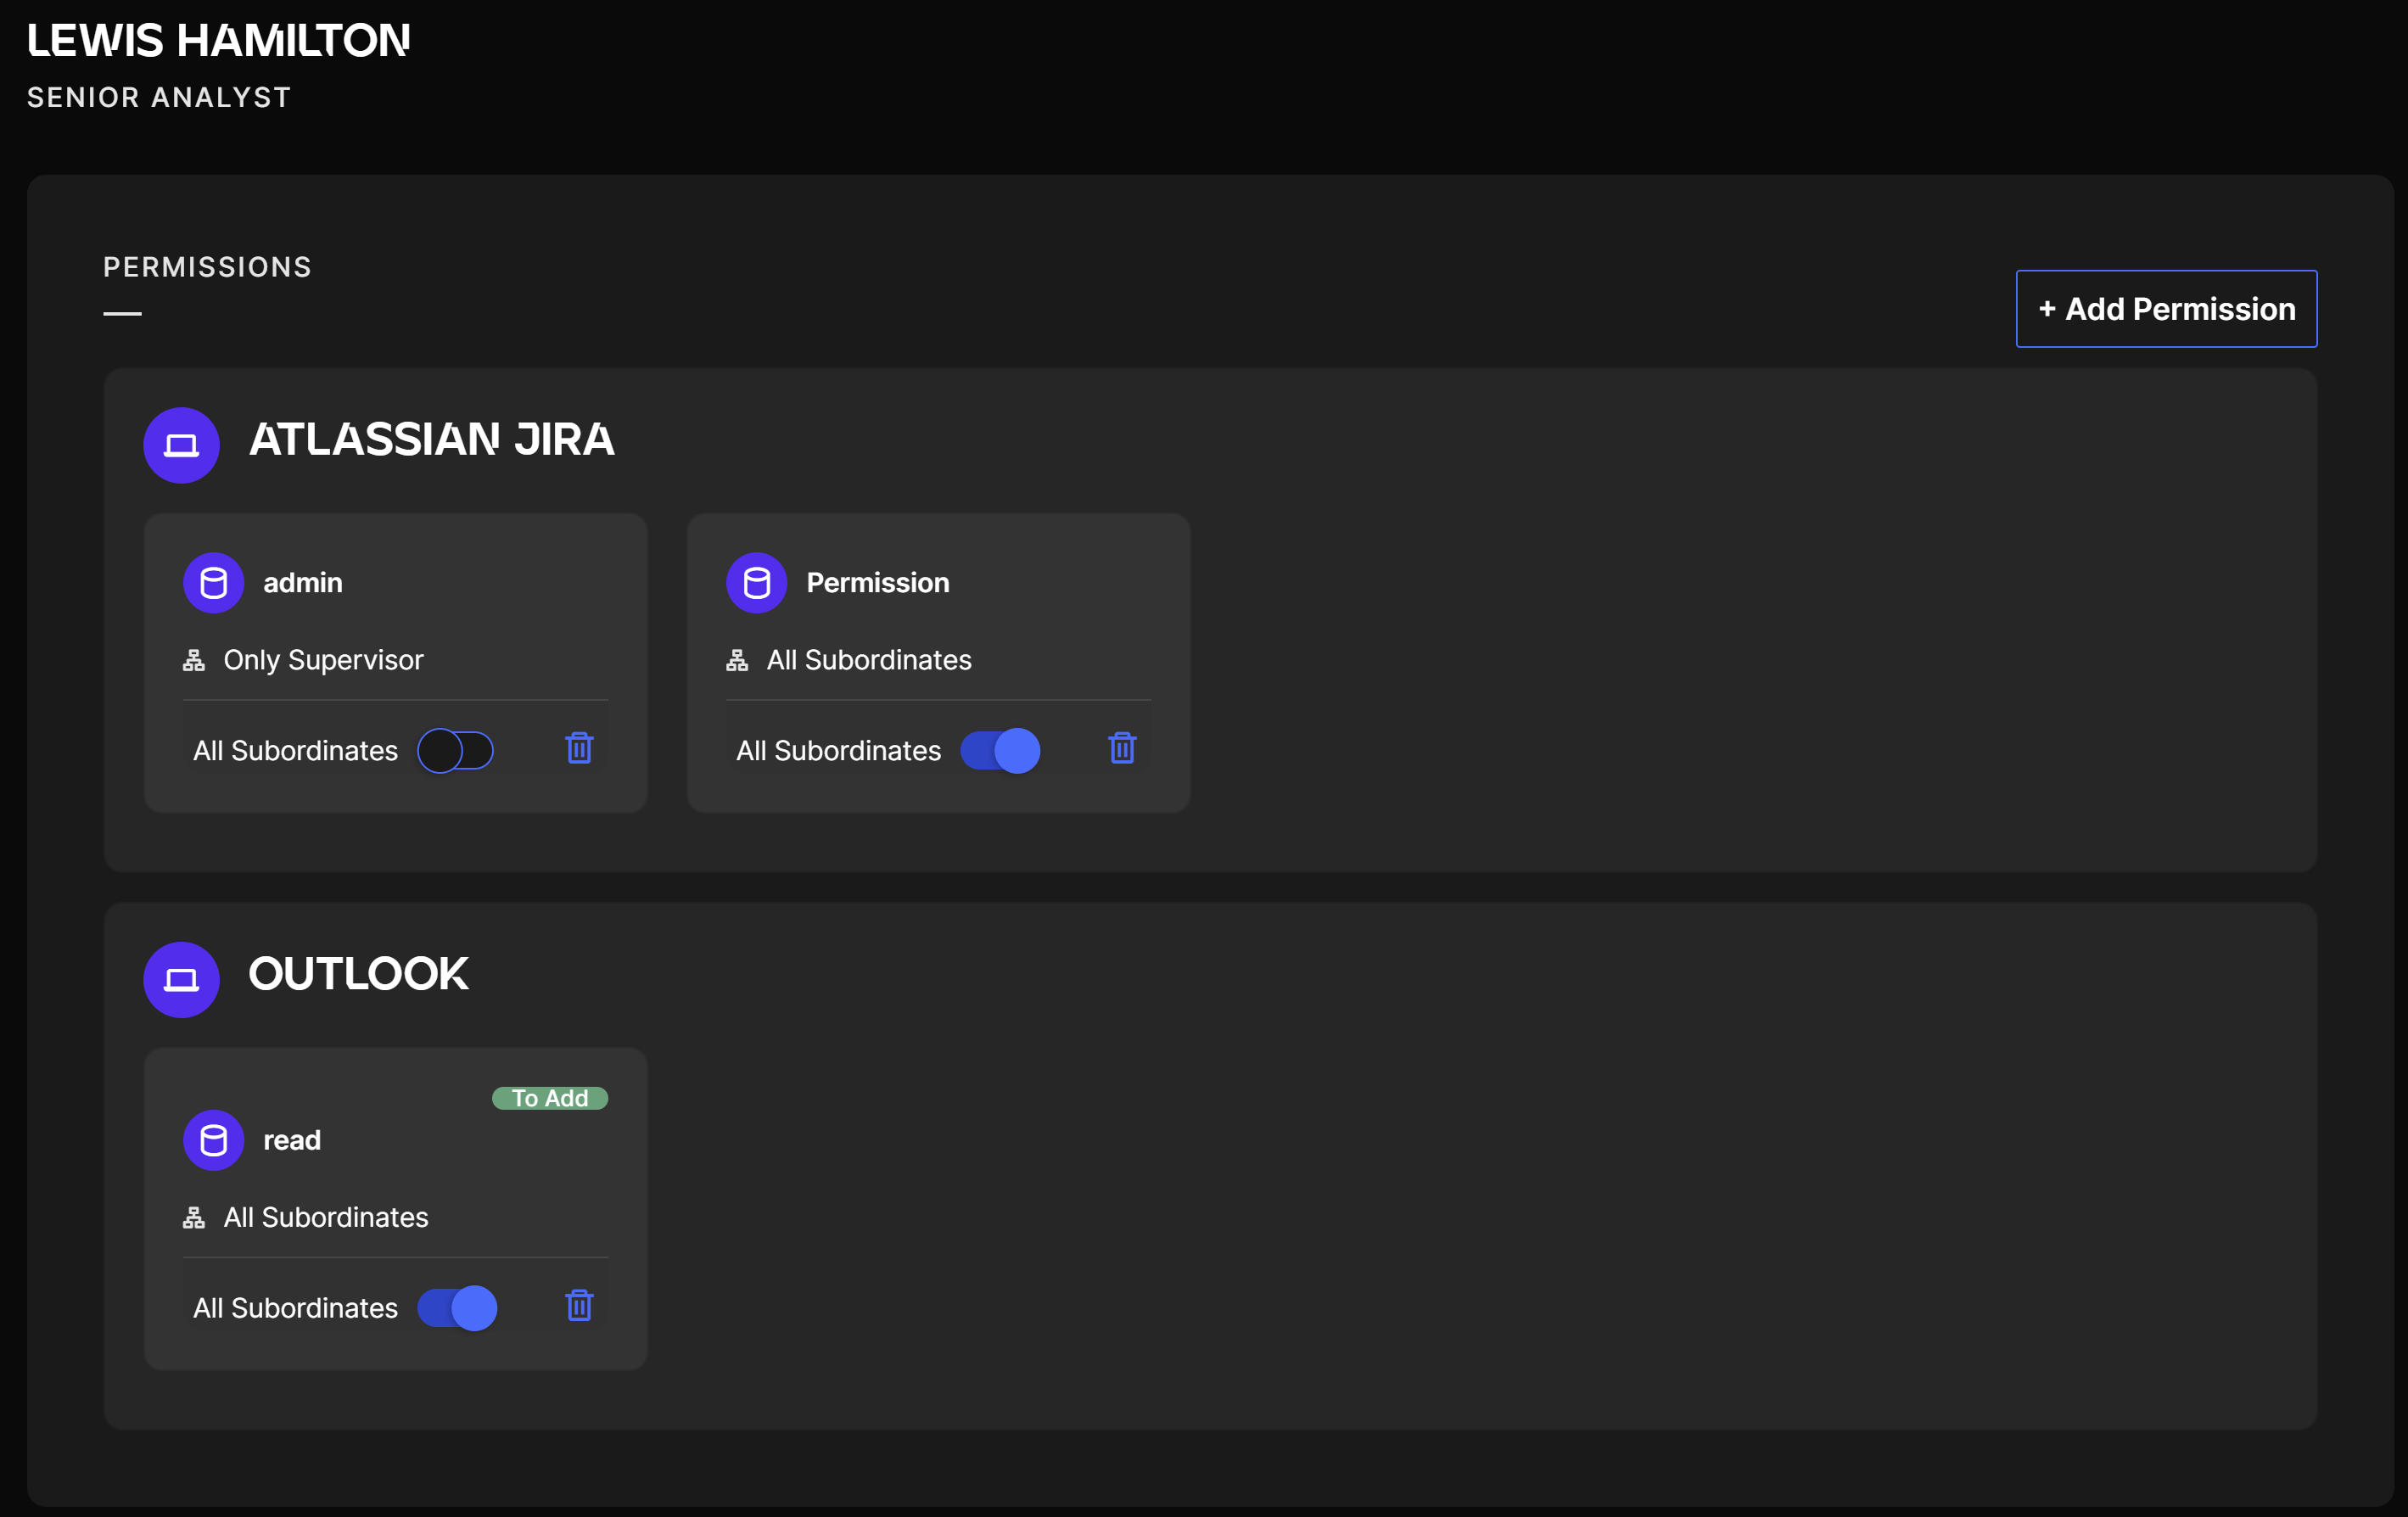The width and height of the screenshot is (2408, 1517).
Task: Delete the Outlook read permission via trash
Action: click(579, 1305)
